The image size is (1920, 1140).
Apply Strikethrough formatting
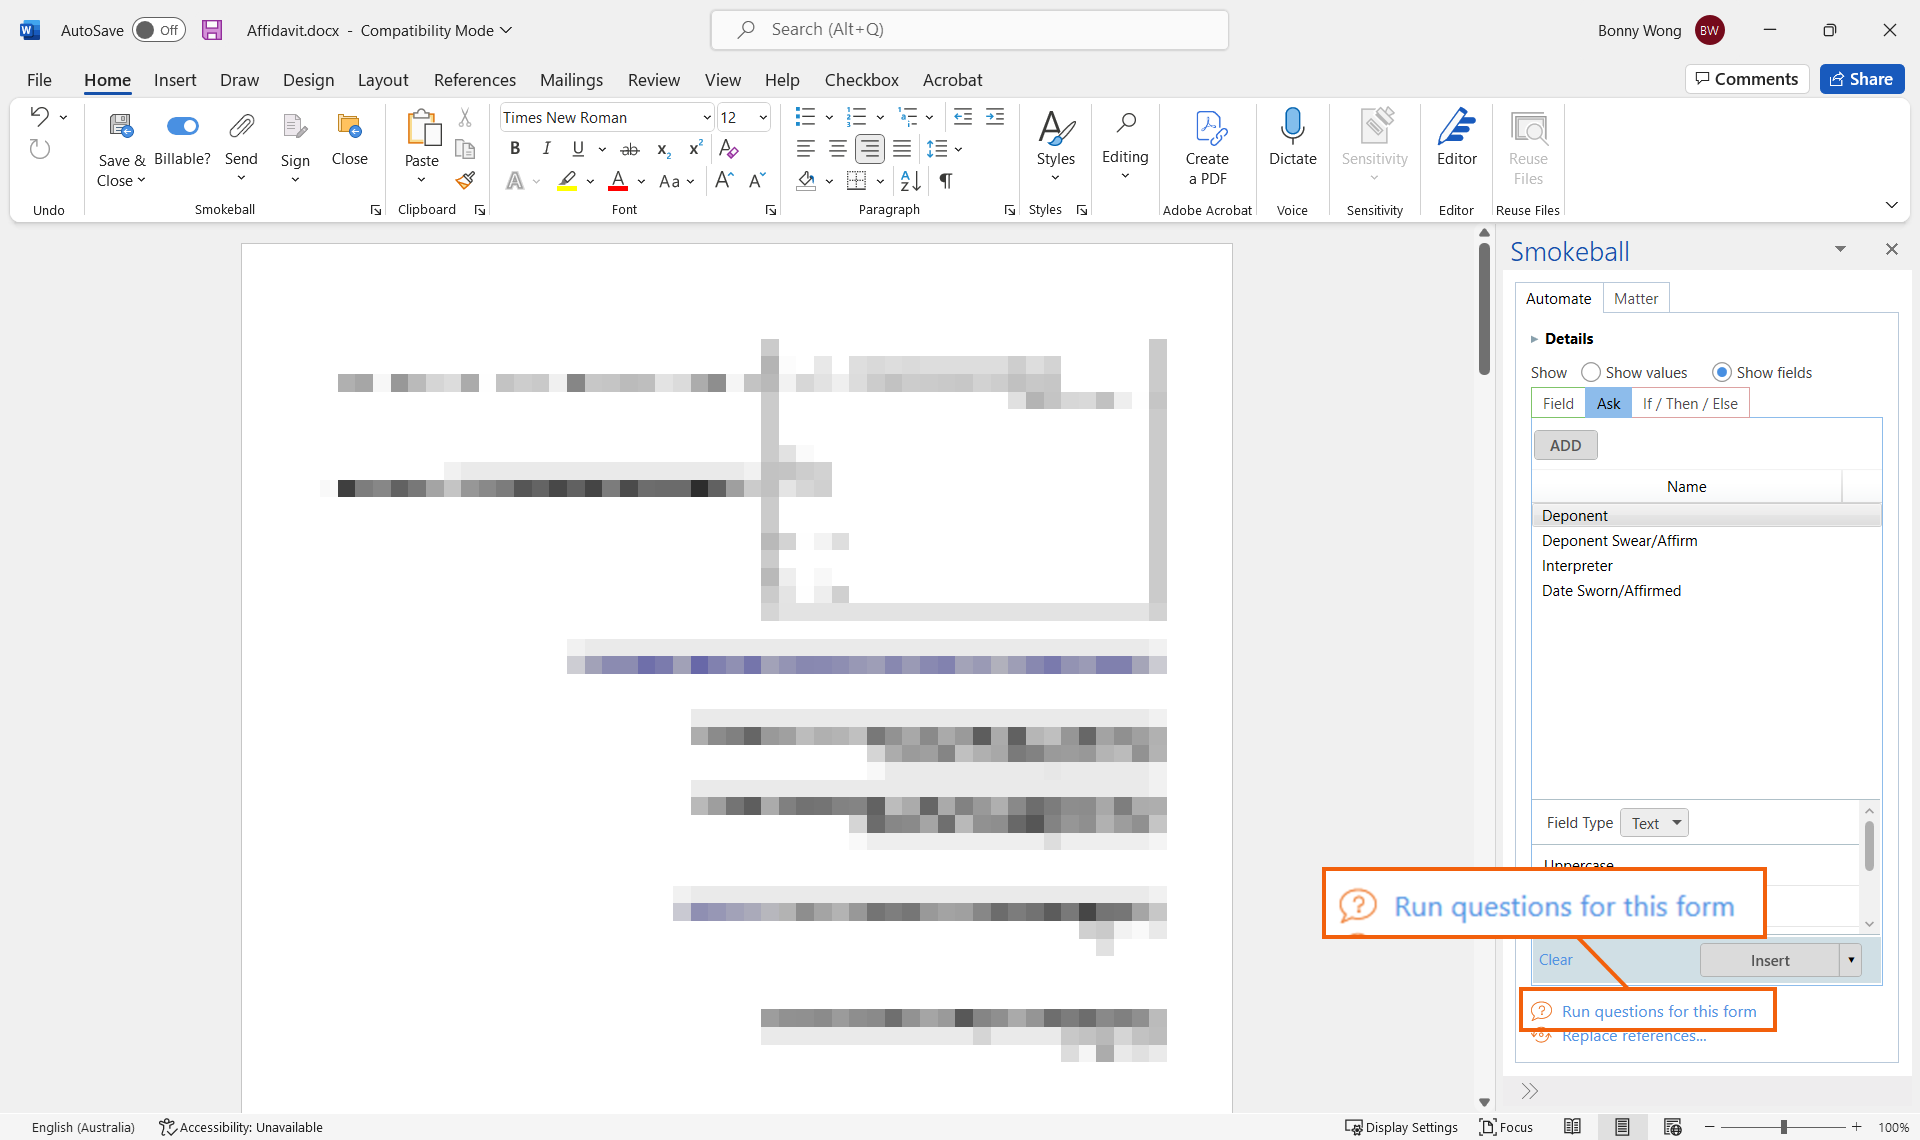pyautogui.click(x=630, y=150)
